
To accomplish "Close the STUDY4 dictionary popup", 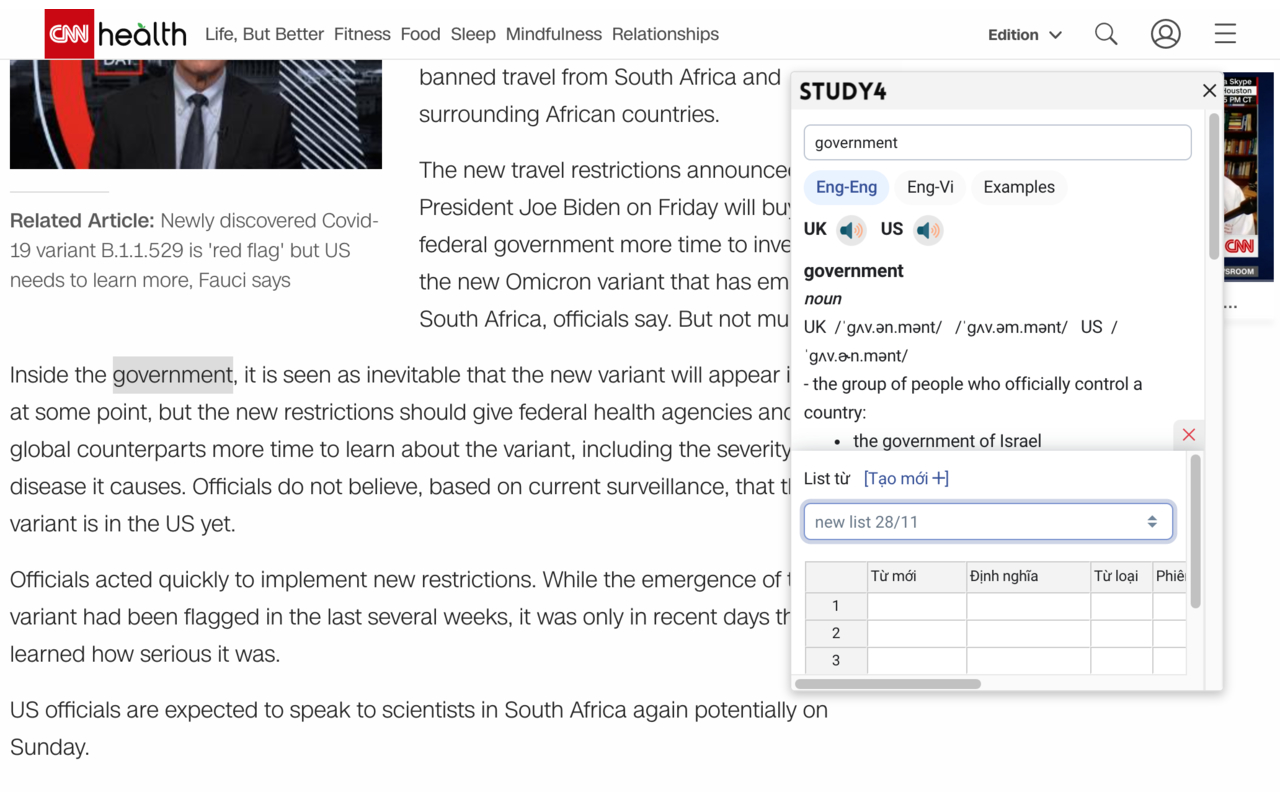I will point(1209,91).
